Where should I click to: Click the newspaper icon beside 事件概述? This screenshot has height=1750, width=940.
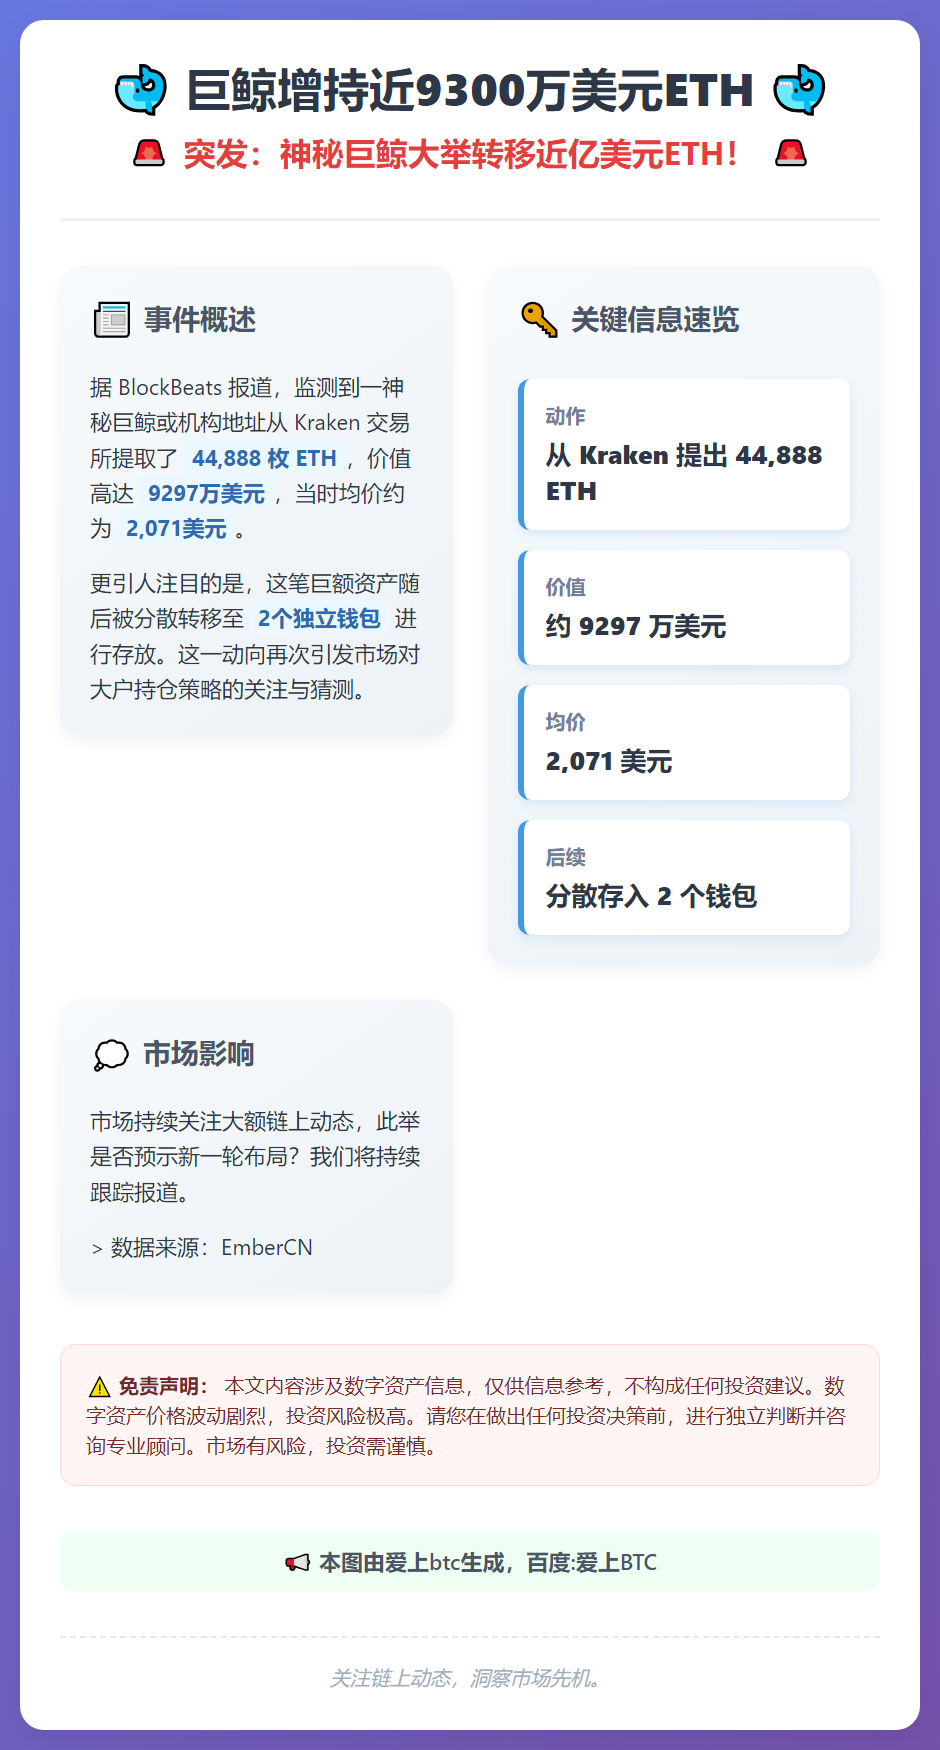click(112, 320)
